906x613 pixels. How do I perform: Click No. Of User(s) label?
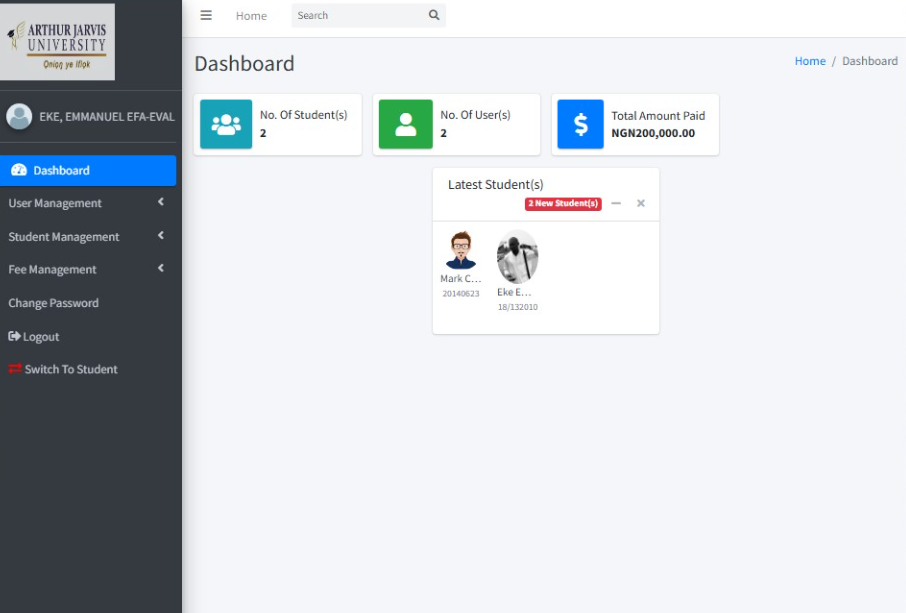(x=476, y=115)
